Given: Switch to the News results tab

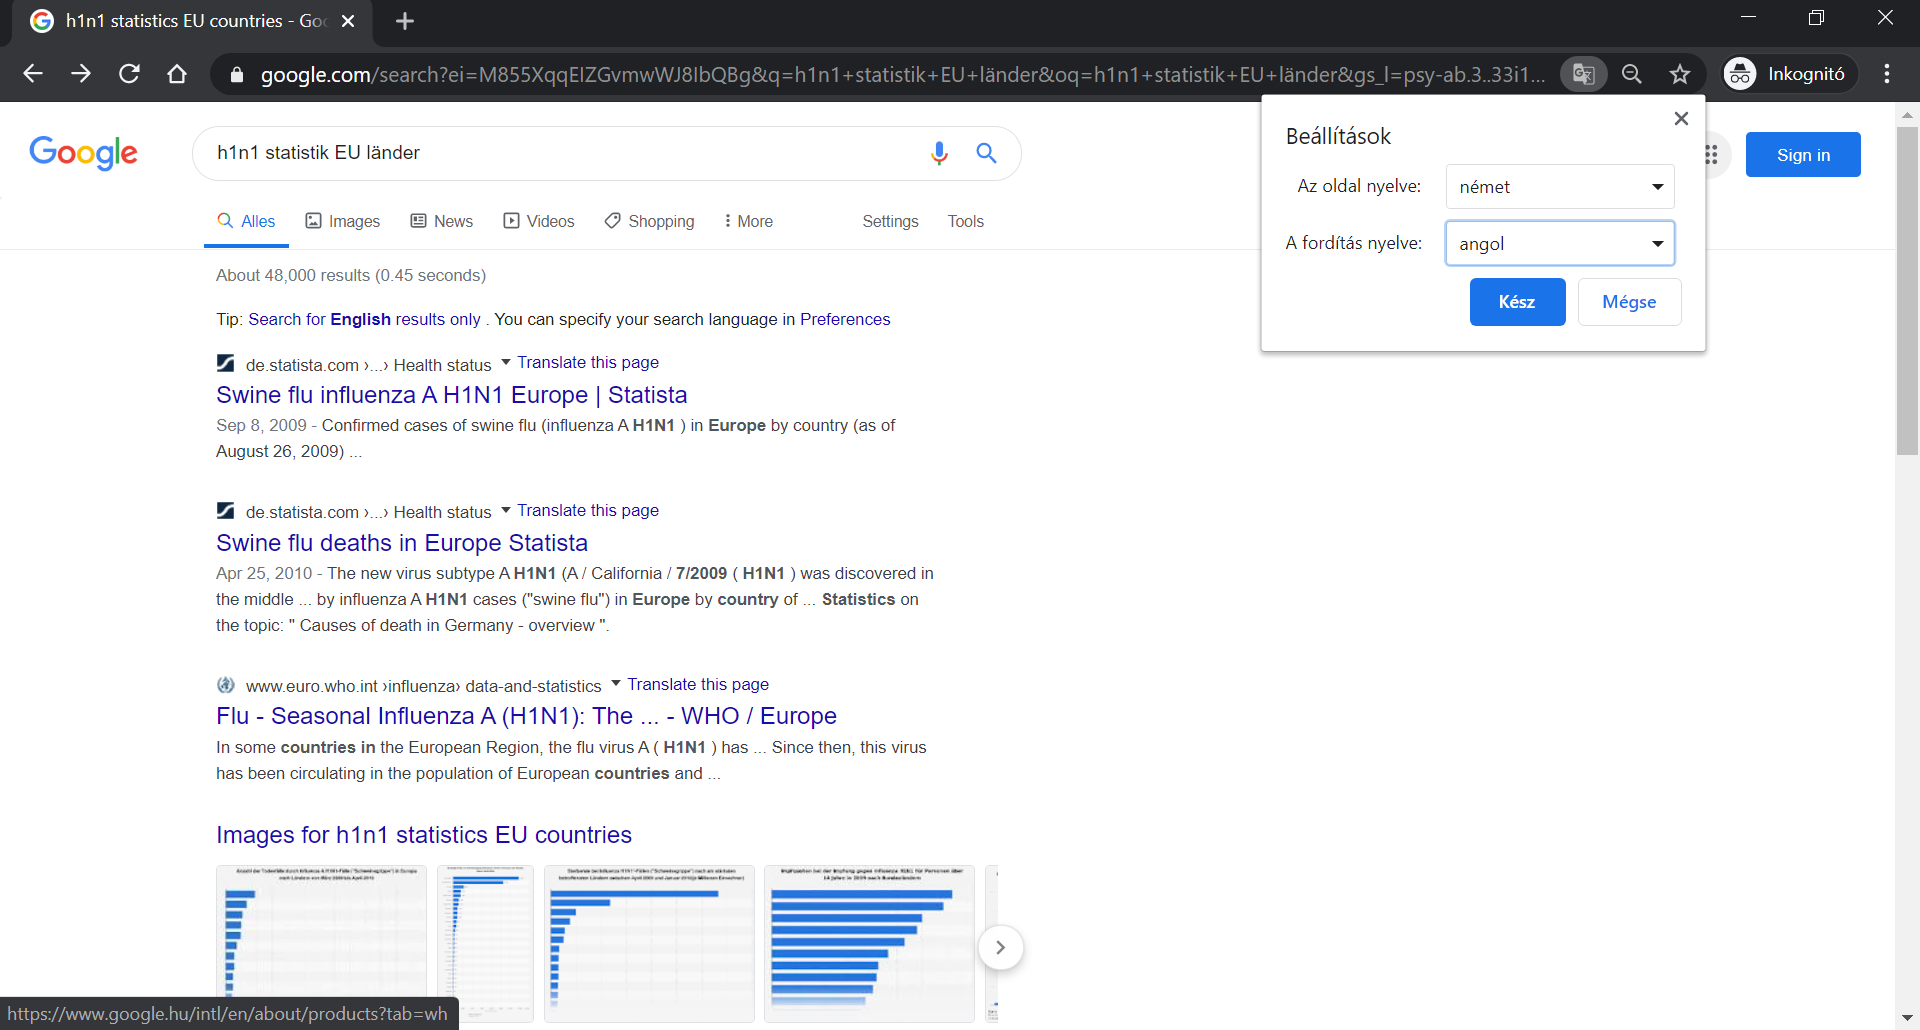Looking at the screenshot, I should (441, 222).
